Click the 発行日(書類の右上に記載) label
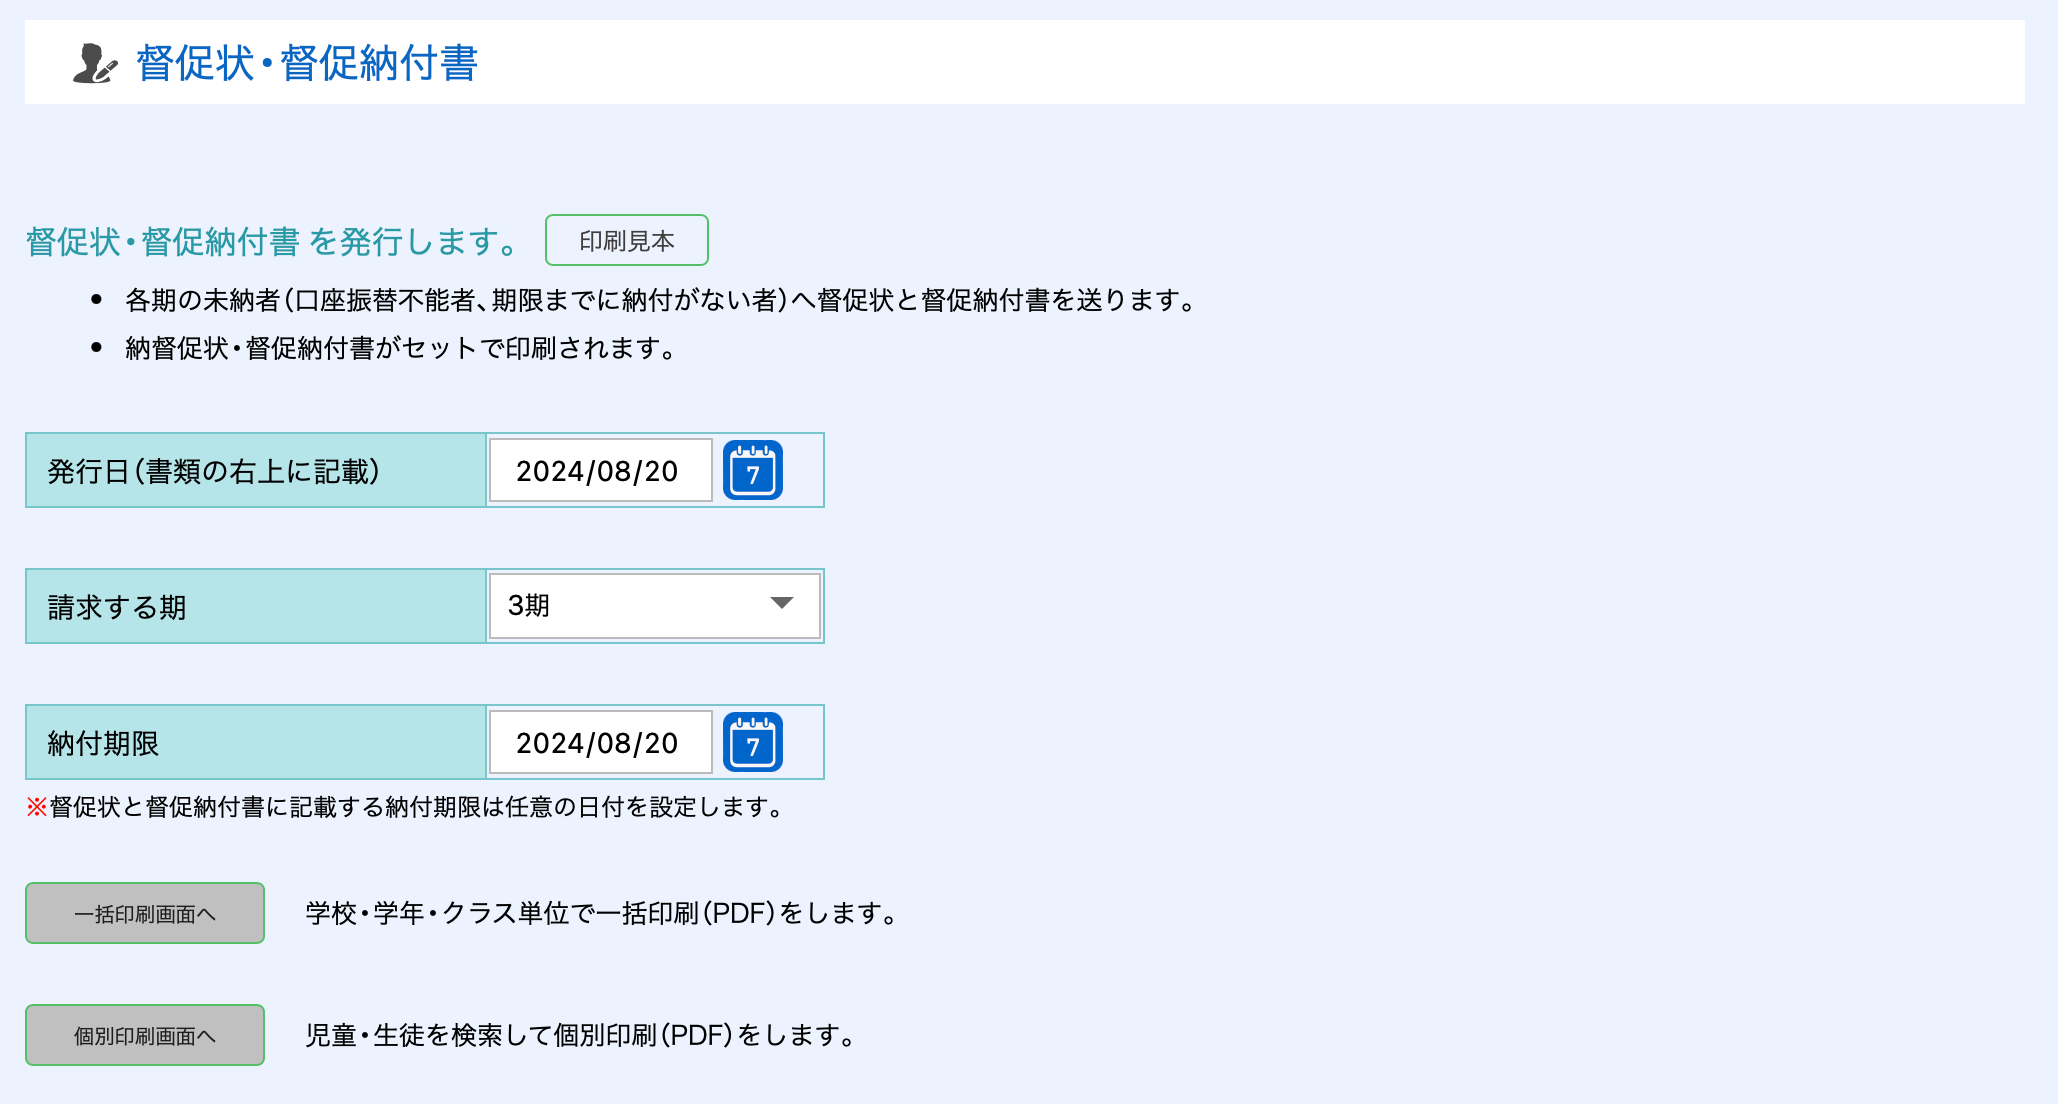Image resolution: width=2058 pixels, height=1104 pixels. tap(214, 471)
